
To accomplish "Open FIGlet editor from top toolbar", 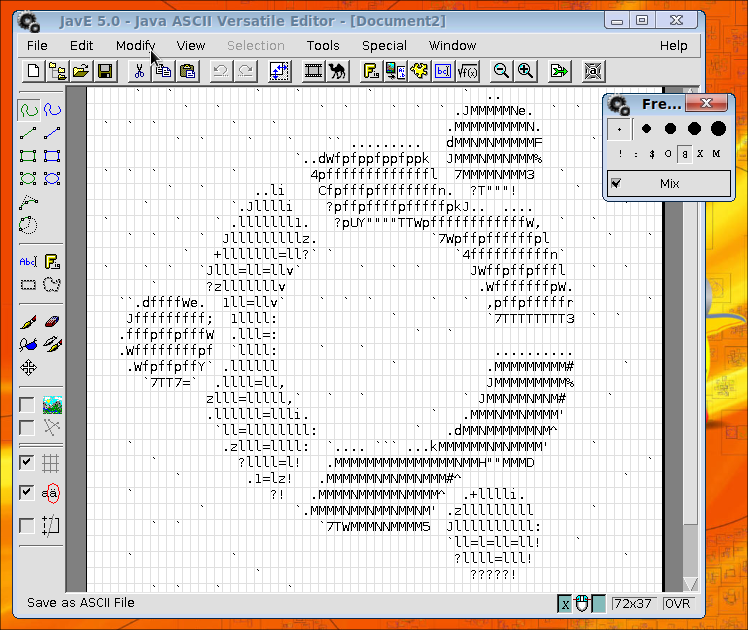I will [x=371, y=72].
